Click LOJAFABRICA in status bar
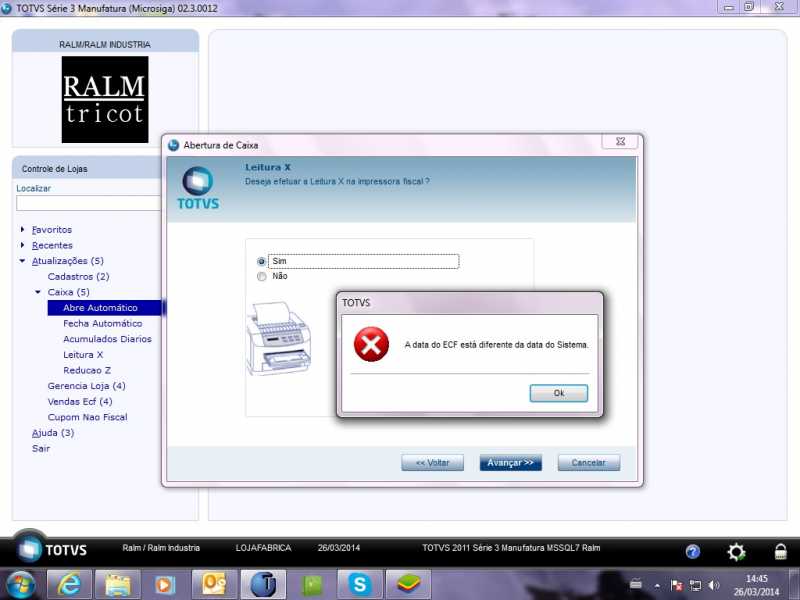This screenshot has height=600, width=800. pos(263,548)
